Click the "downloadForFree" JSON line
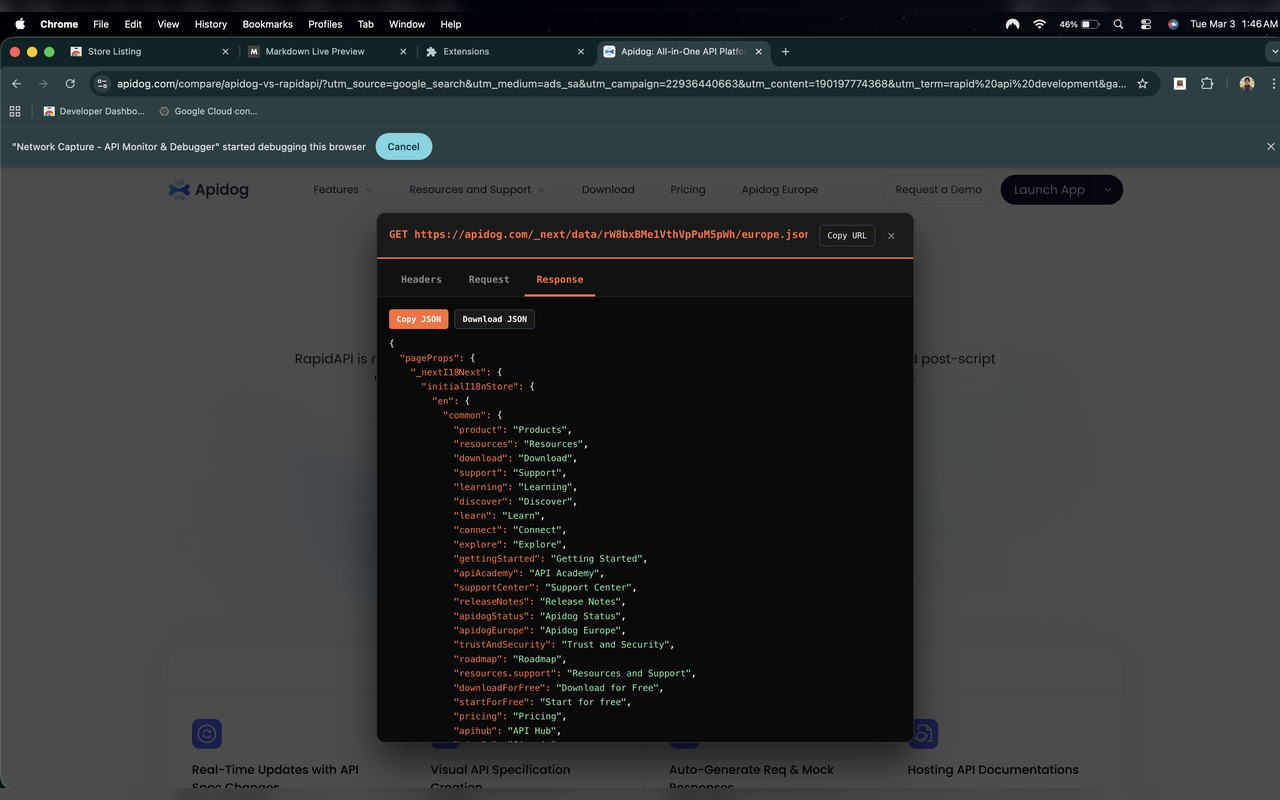1280x800 pixels. 559,688
